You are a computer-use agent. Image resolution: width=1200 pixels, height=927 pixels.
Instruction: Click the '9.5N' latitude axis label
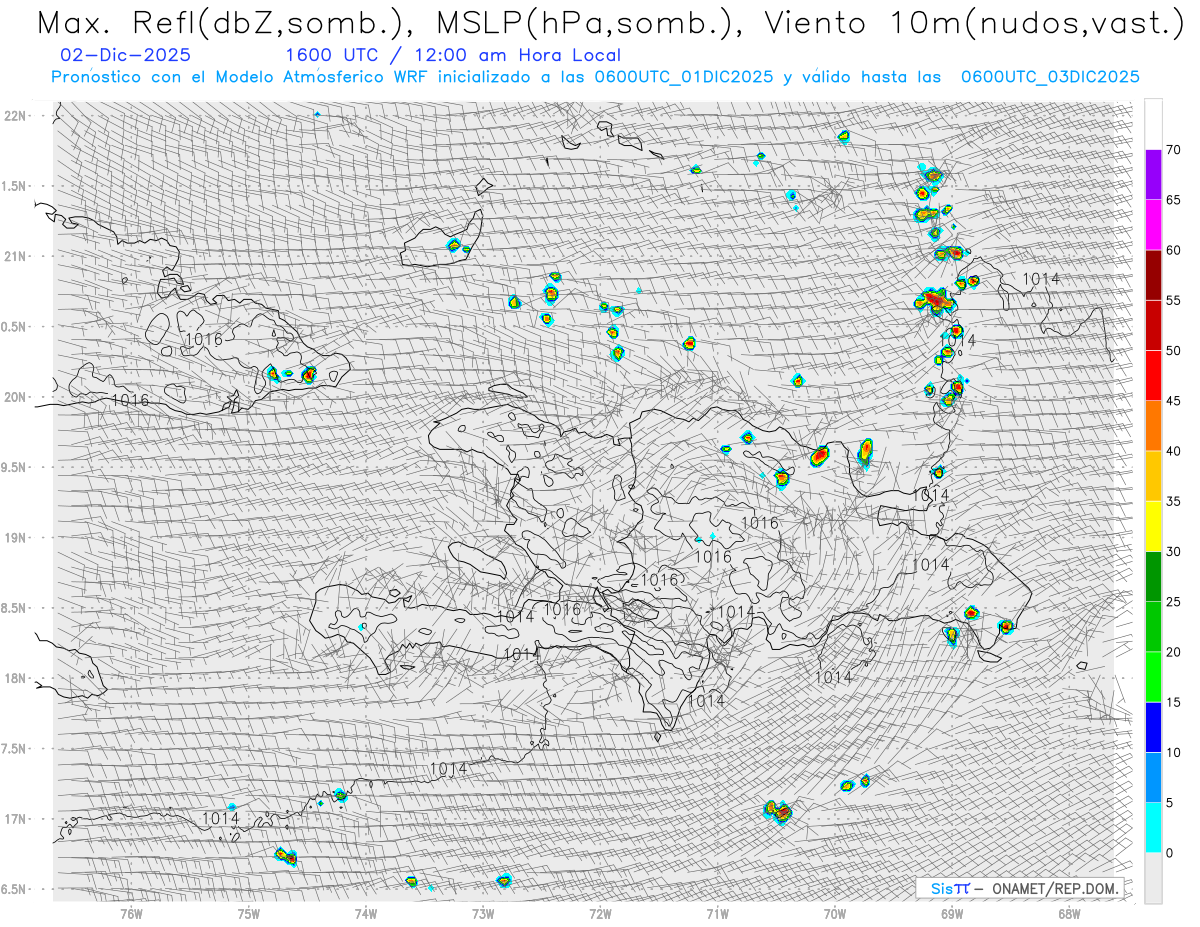(15, 467)
